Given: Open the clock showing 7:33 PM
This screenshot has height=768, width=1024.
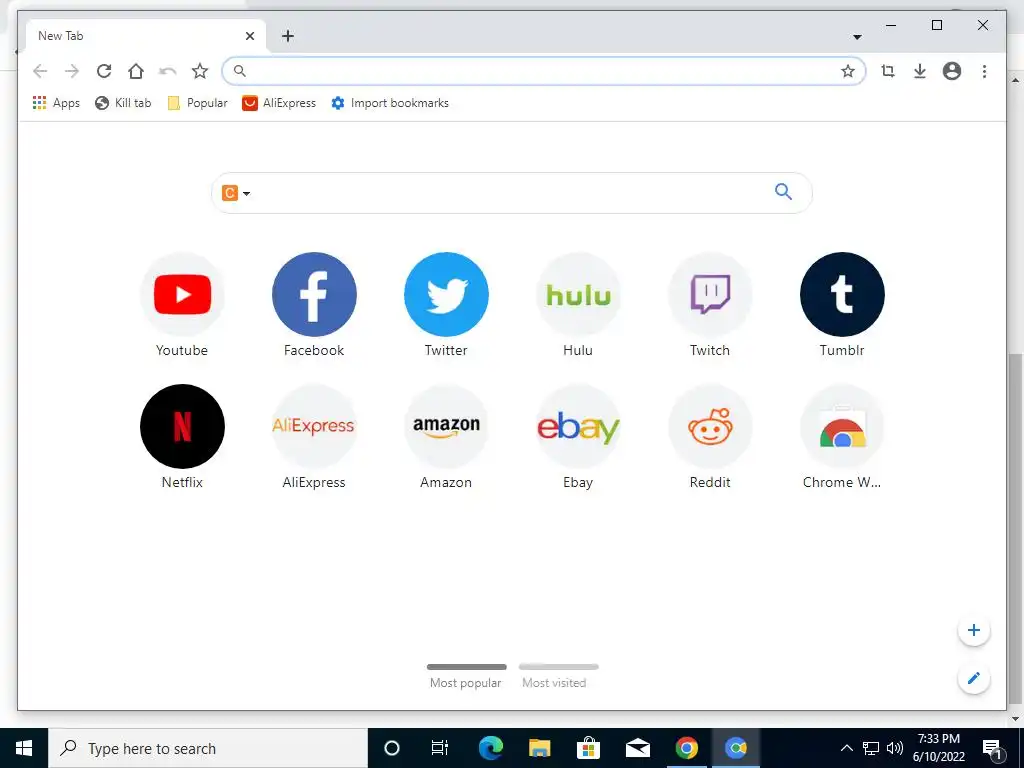Looking at the screenshot, I should pos(938,748).
